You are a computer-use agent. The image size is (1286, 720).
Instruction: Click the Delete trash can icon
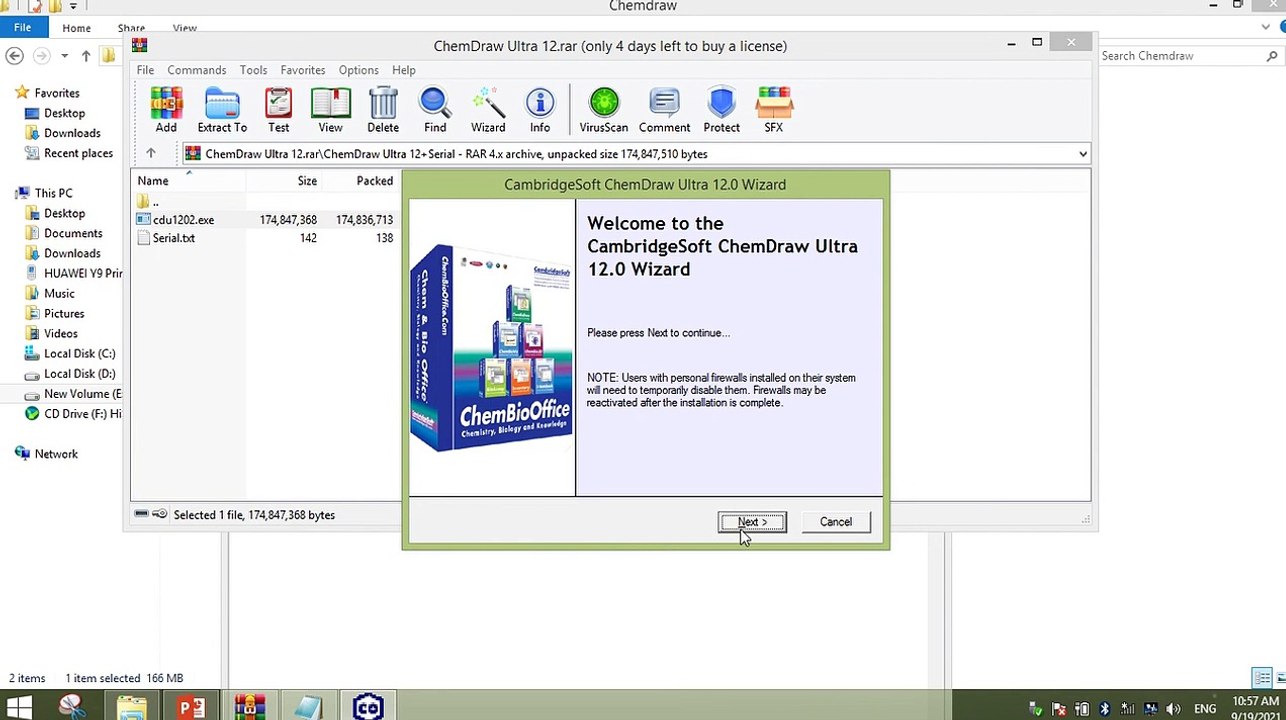click(x=383, y=110)
